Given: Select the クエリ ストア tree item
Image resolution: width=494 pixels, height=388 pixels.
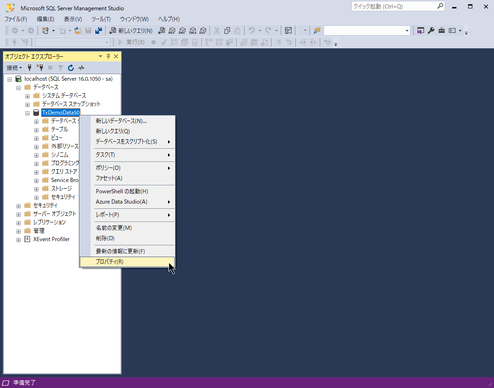Looking at the screenshot, I should (64, 172).
